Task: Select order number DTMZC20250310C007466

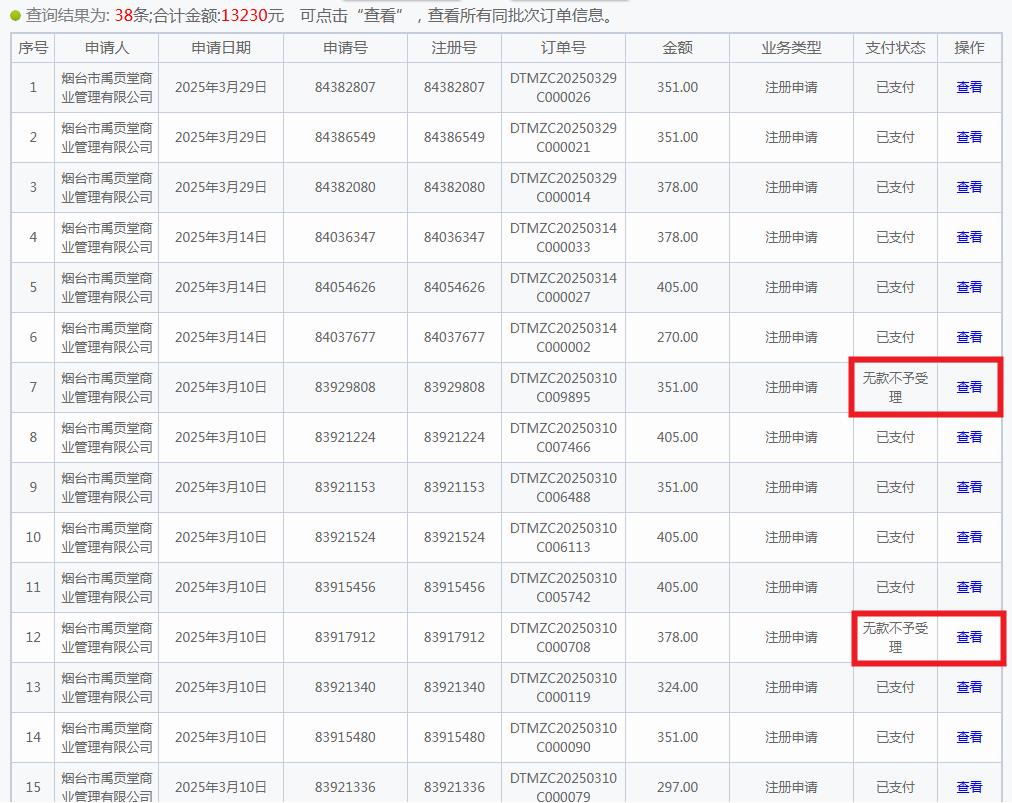Action: pos(563,438)
